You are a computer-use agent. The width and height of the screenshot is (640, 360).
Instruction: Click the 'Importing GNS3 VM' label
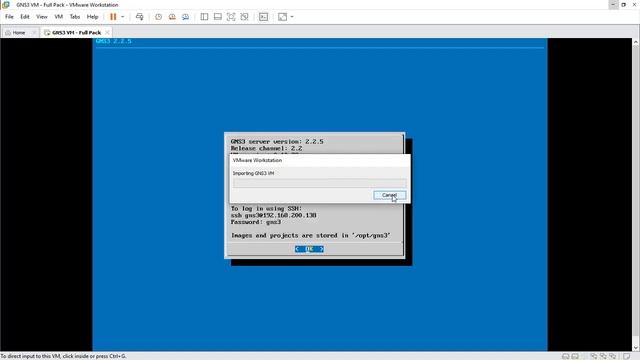[x=253, y=173]
